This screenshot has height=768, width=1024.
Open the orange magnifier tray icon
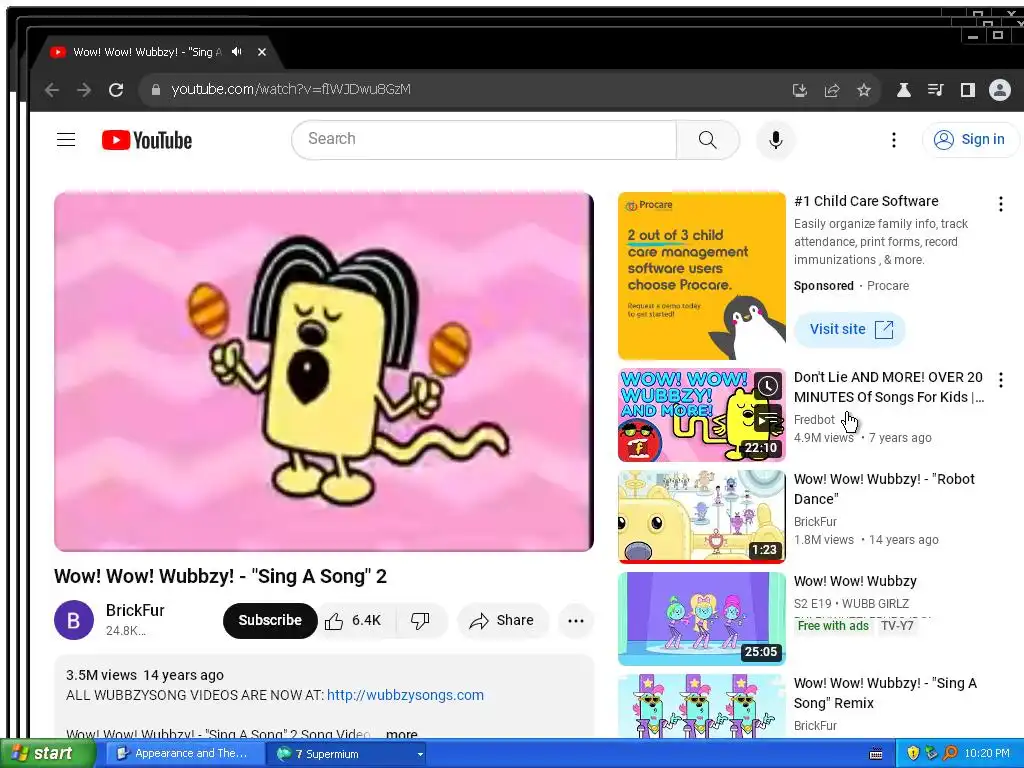click(950, 754)
